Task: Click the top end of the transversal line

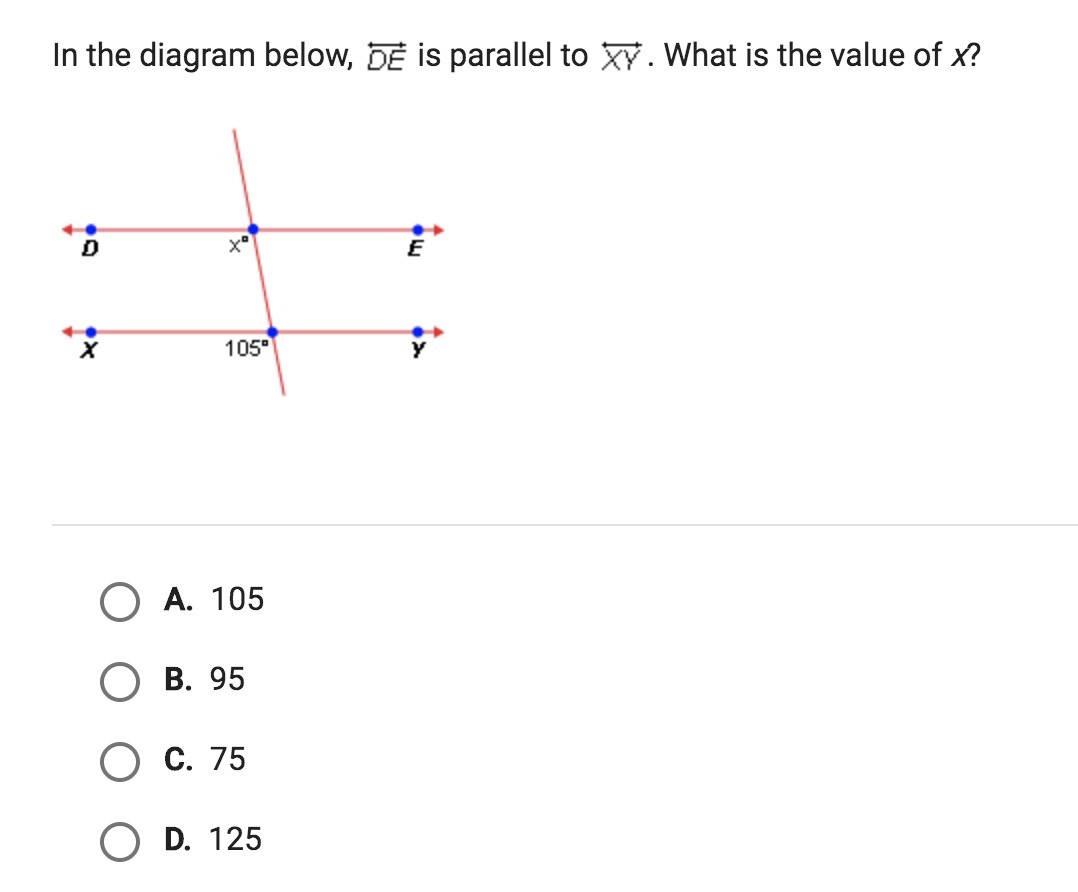Action: coord(234,133)
